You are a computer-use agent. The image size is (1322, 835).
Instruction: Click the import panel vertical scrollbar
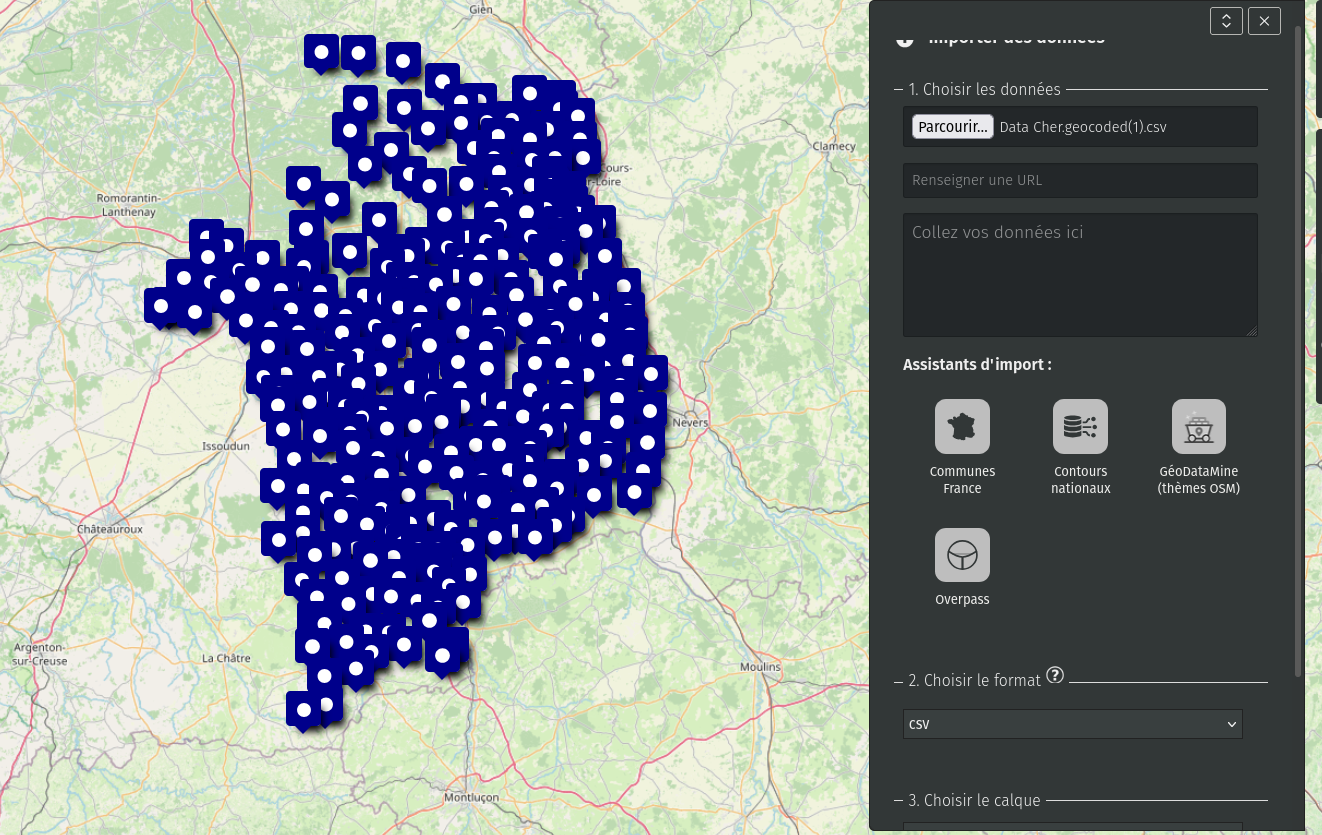(x=1299, y=350)
